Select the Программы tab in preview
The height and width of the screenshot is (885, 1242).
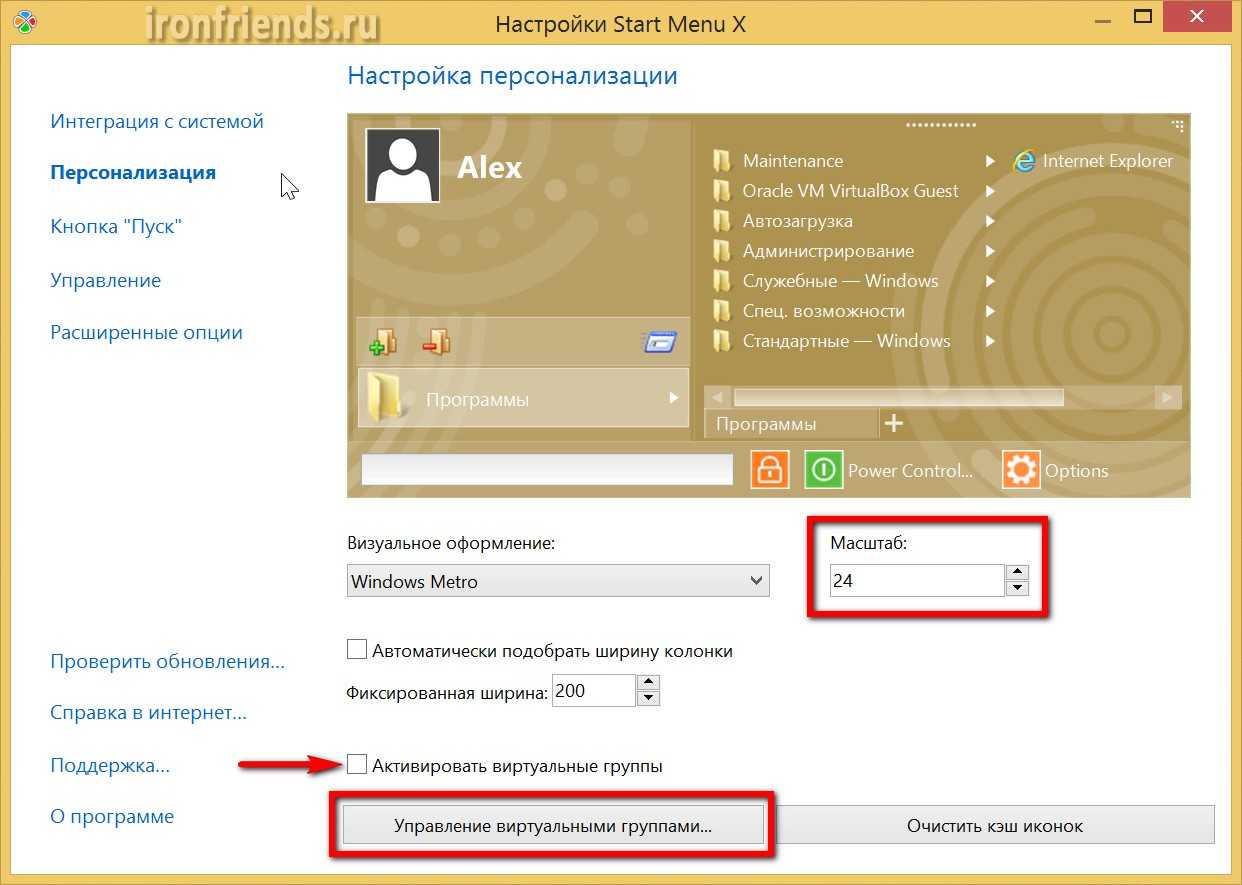pyautogui.click(x=791, y=424)
